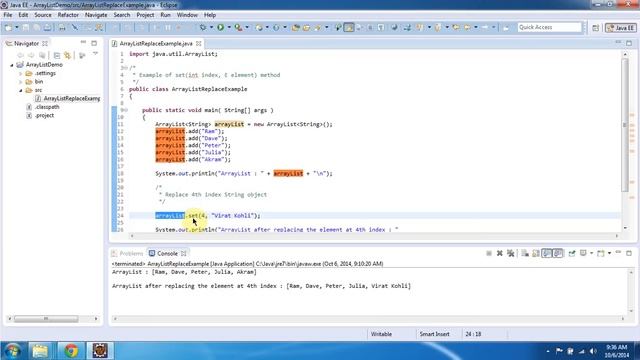Toggle Console Scroll Lock icon
This screenshot has width=640, height=360.
pyautogui.click(x=536, y=253)
